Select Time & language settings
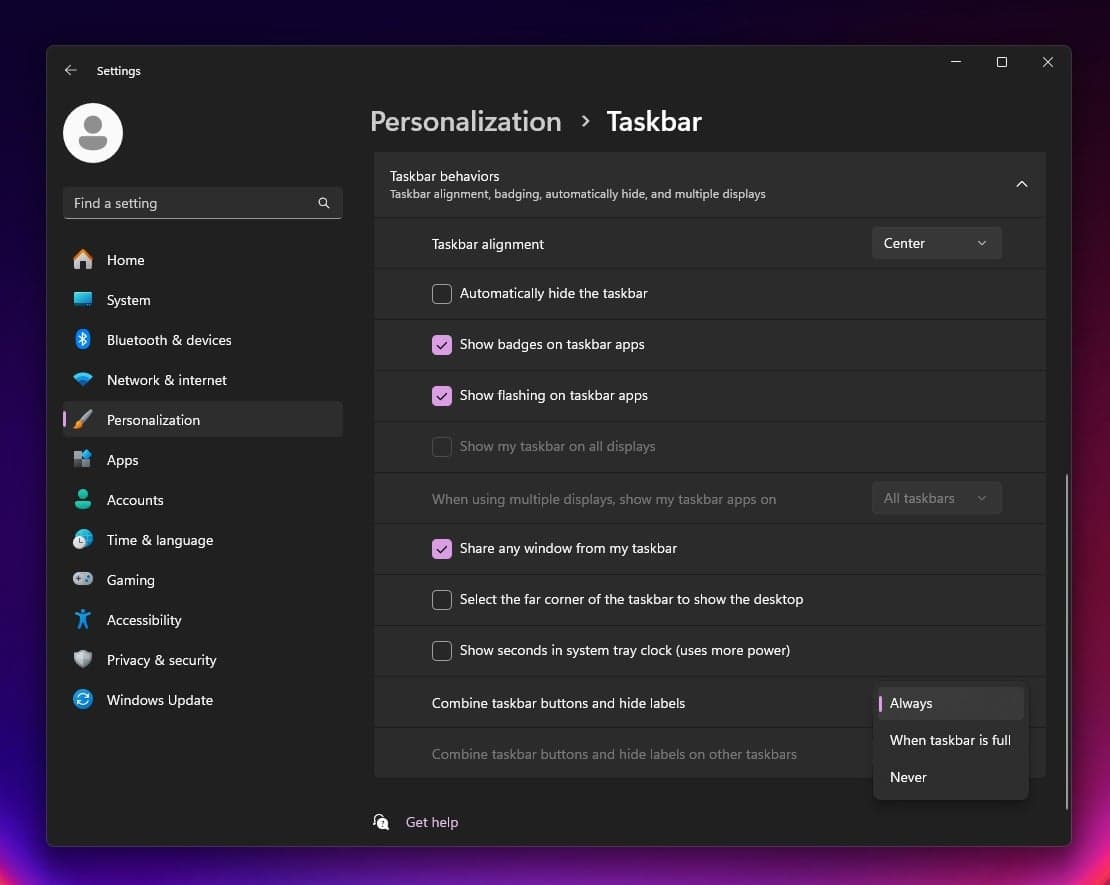1110x885 pixels. (159, 540)
